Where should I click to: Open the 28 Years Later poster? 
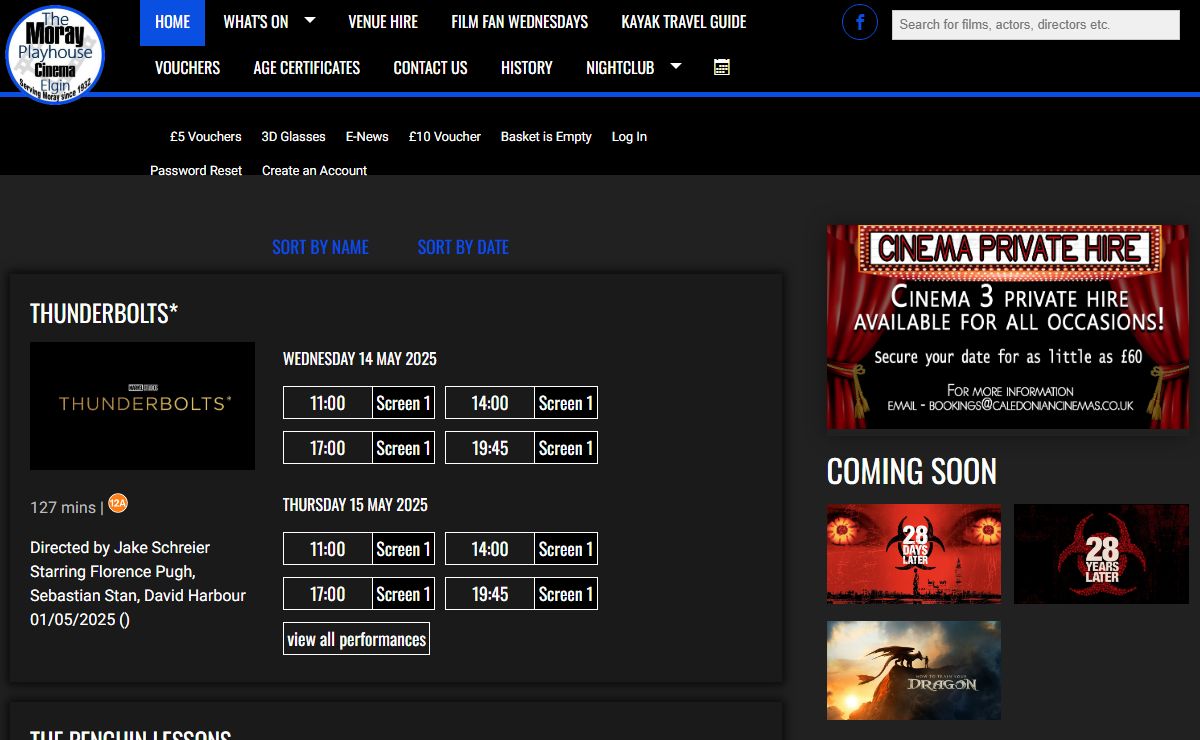click(1101, 554)
